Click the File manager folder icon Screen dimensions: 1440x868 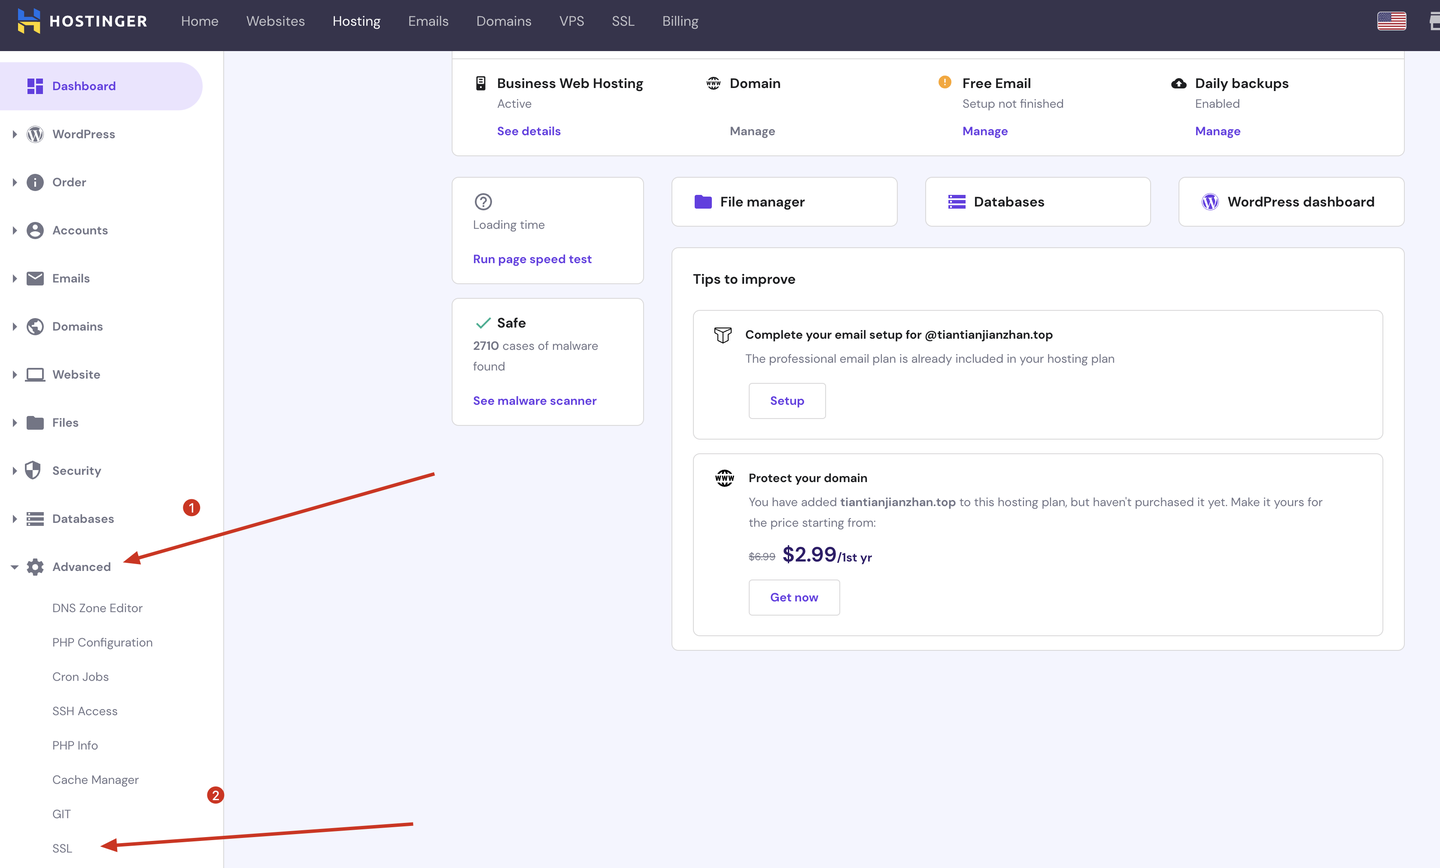(703, 202)
